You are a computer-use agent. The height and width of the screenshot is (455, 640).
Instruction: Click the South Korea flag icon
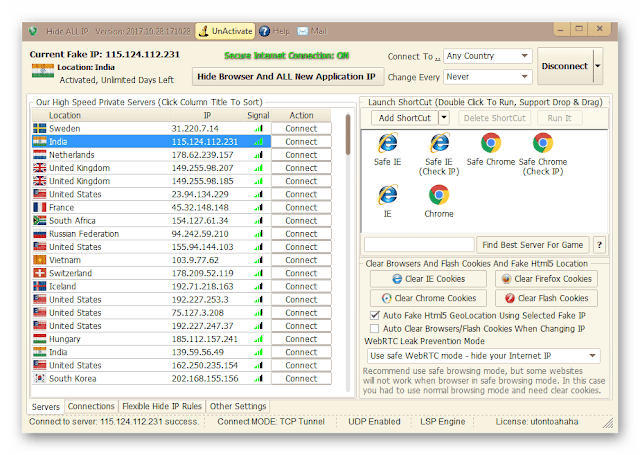[x=40, y=378]
